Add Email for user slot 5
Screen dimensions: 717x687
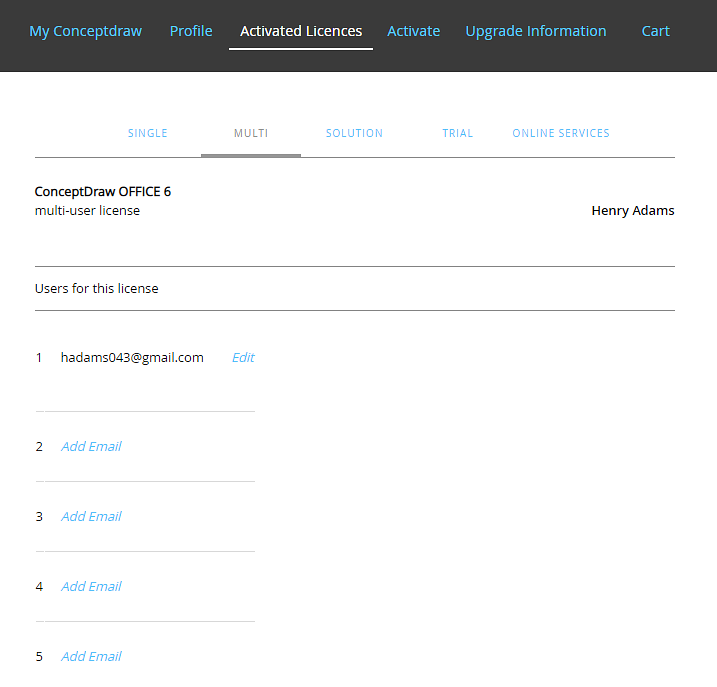(91, 656)
